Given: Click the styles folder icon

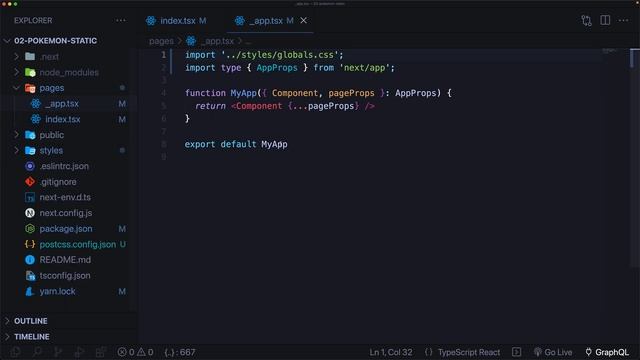Looking at the screenshot, I should [x=30, y=150].
